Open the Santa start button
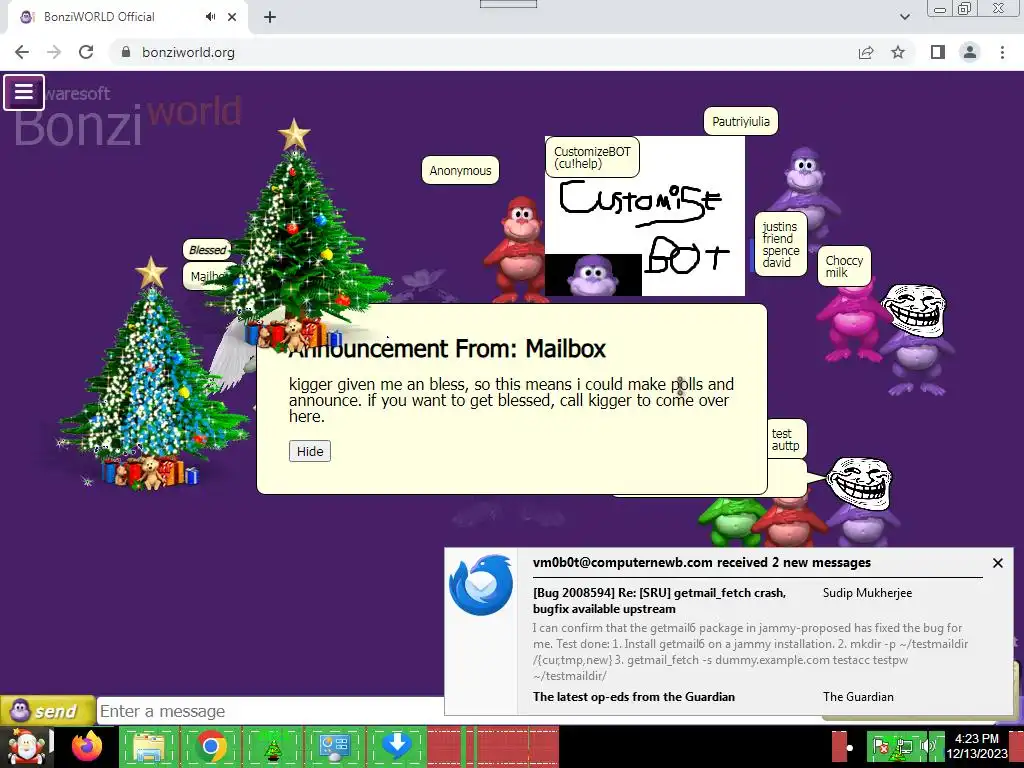Viewport: 1024px width, 768px height. coord(25,748)
